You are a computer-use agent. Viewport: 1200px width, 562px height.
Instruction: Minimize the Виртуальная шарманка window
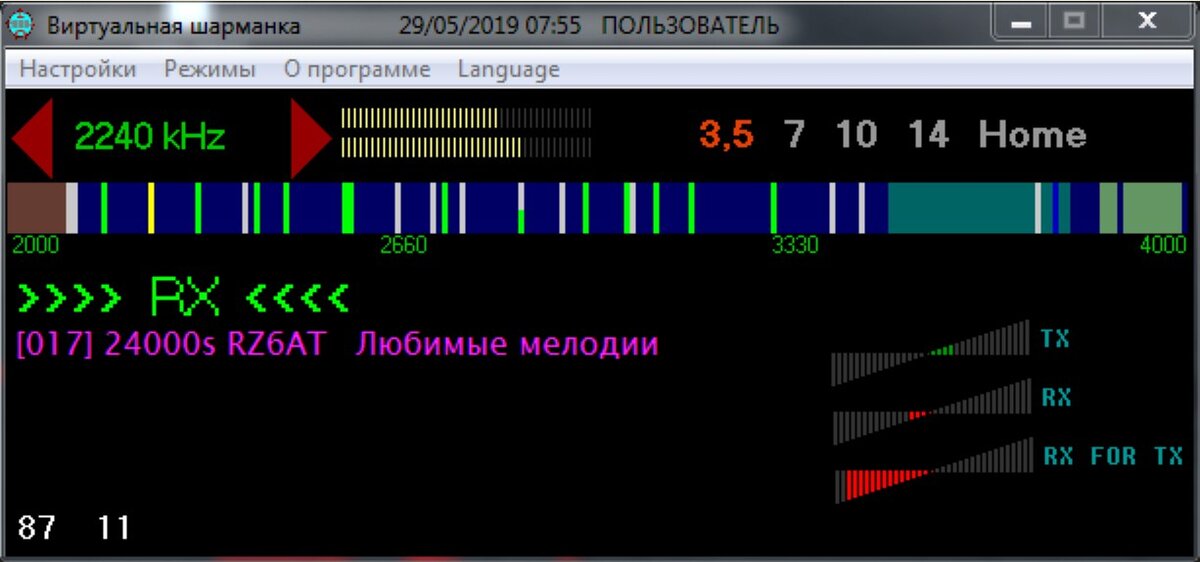(x=1022, y=21)
